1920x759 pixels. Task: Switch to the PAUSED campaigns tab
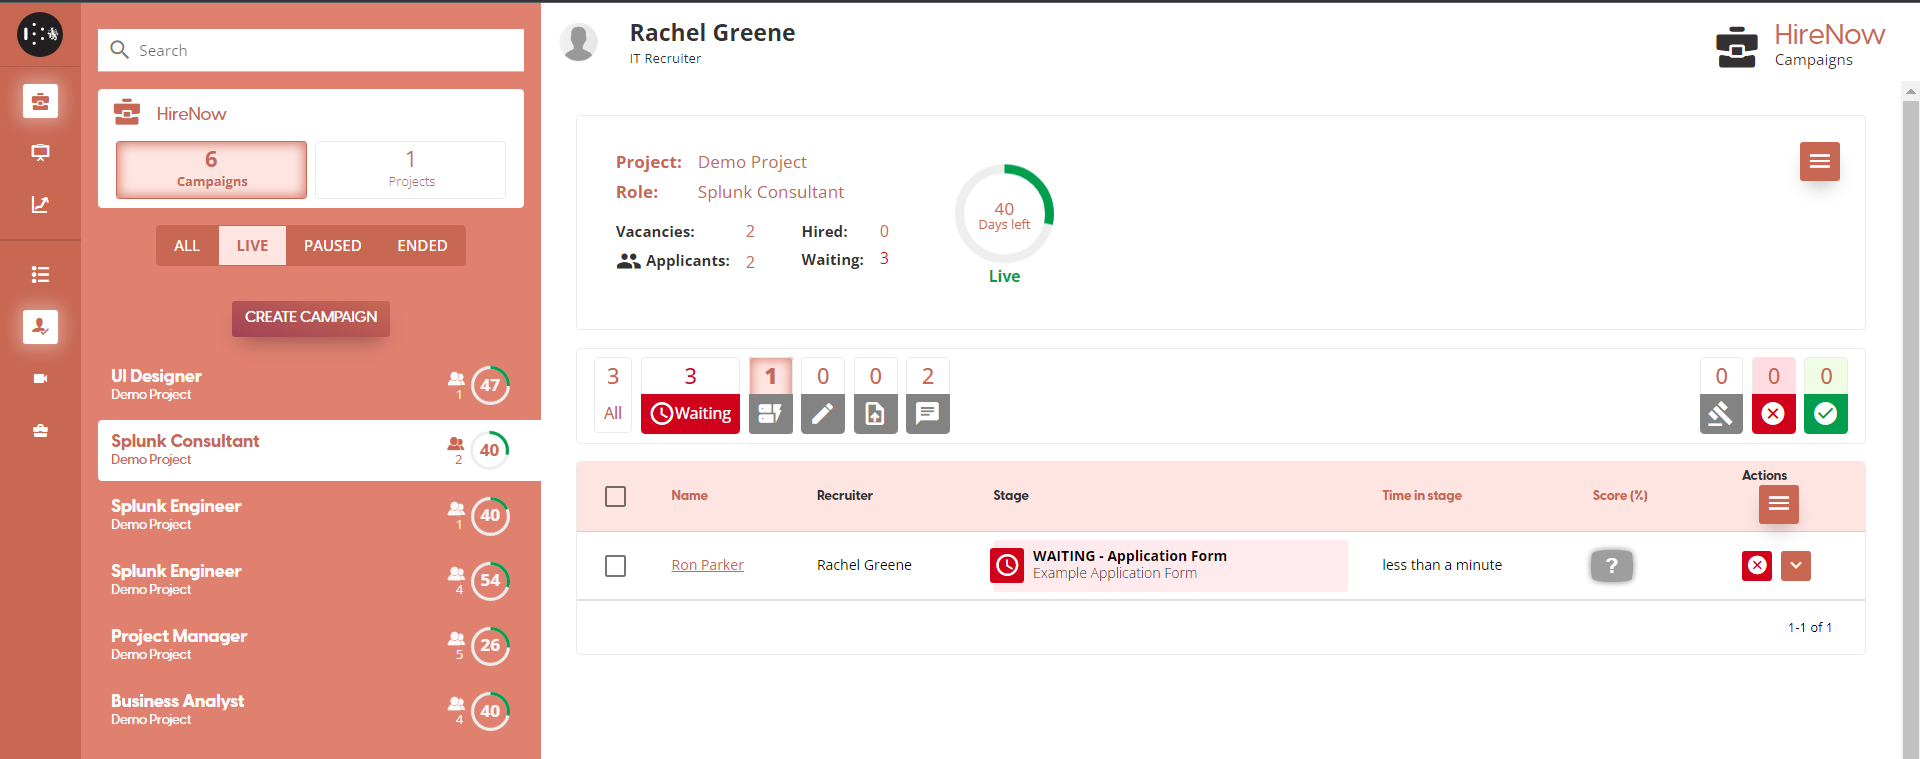(x=332, y=246)
